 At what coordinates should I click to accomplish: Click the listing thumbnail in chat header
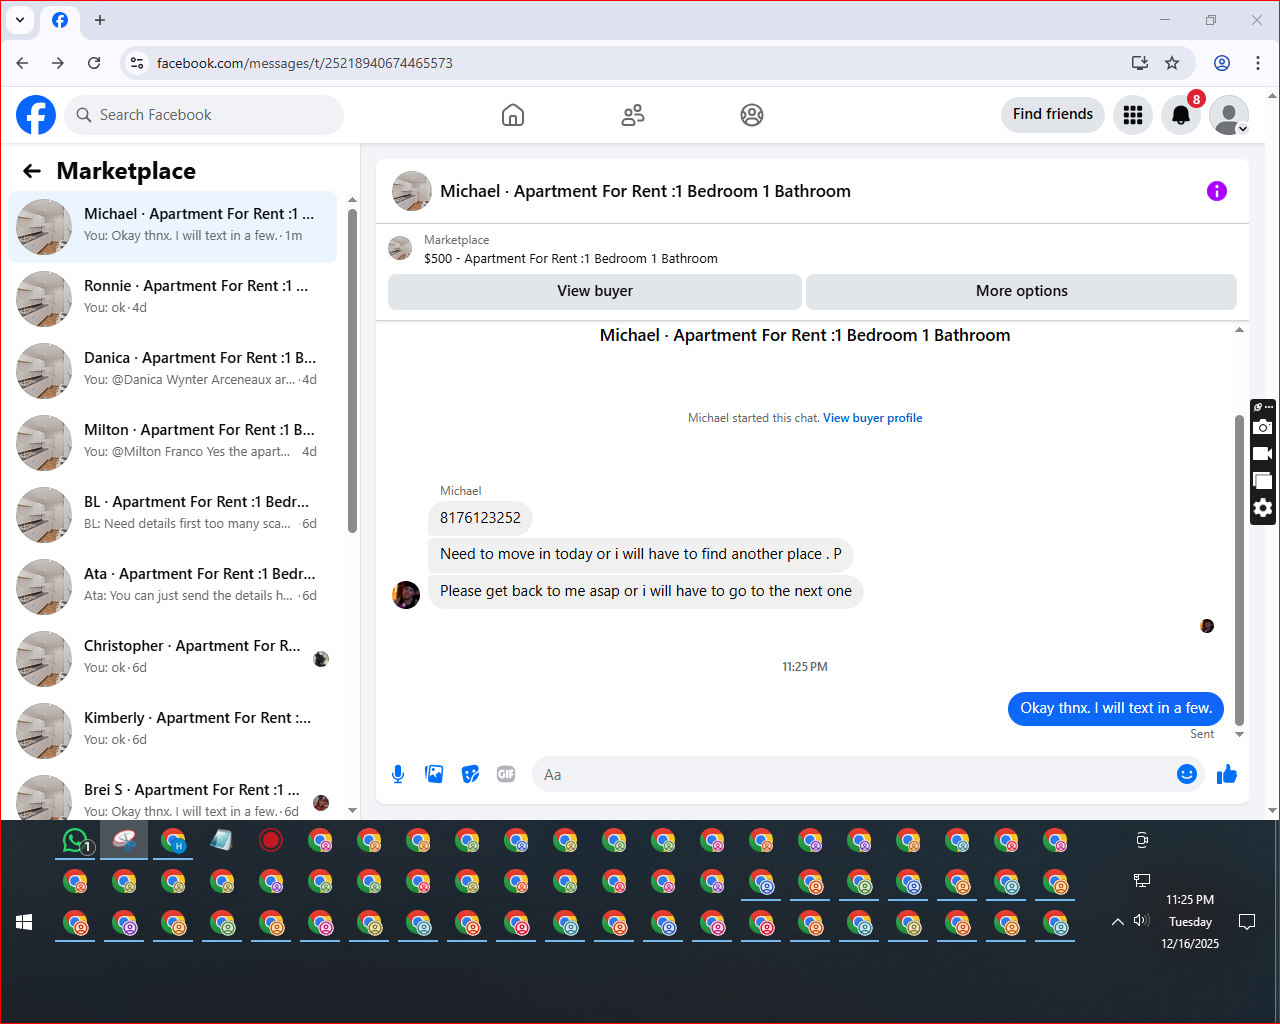[x=412, y=191]
